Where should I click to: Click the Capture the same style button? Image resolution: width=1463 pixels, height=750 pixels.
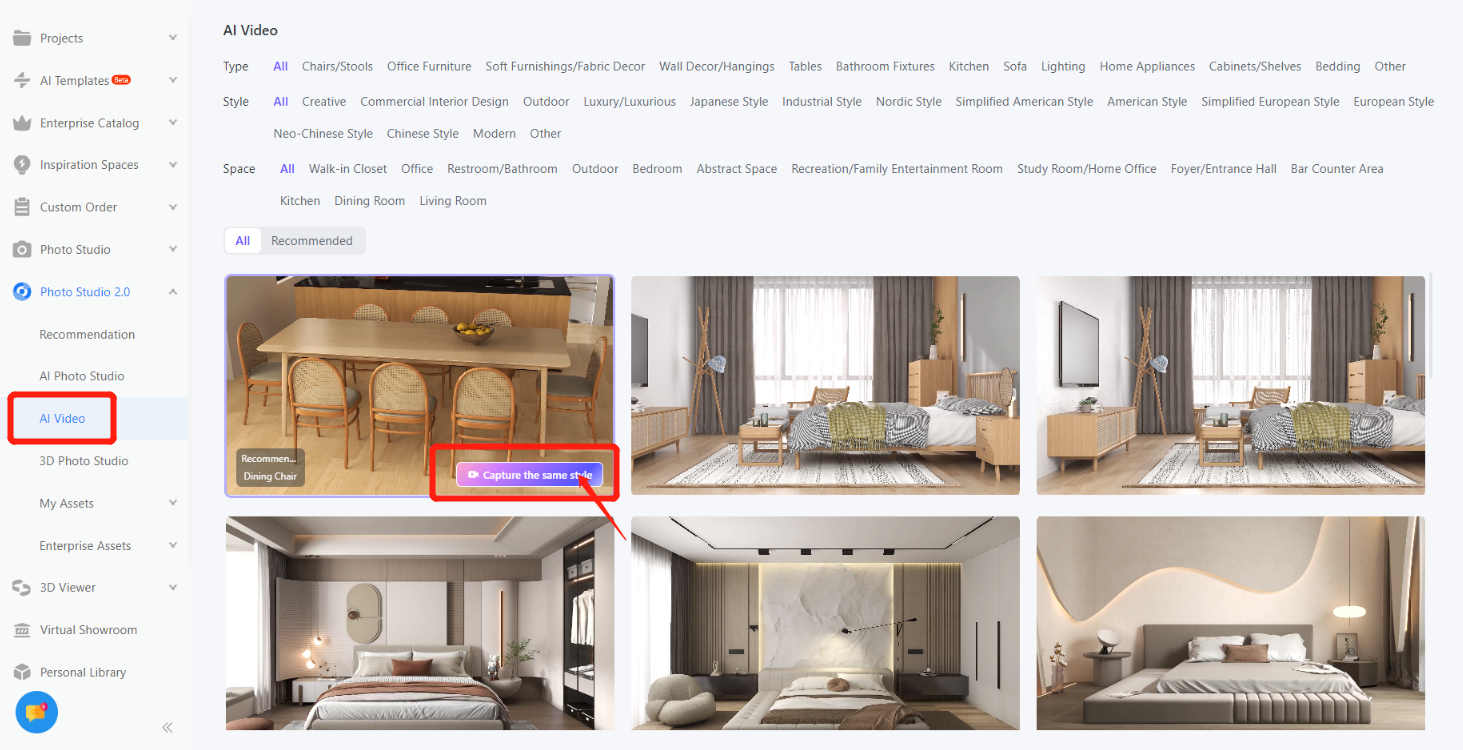pyautogui.click(x=529, y=475)
